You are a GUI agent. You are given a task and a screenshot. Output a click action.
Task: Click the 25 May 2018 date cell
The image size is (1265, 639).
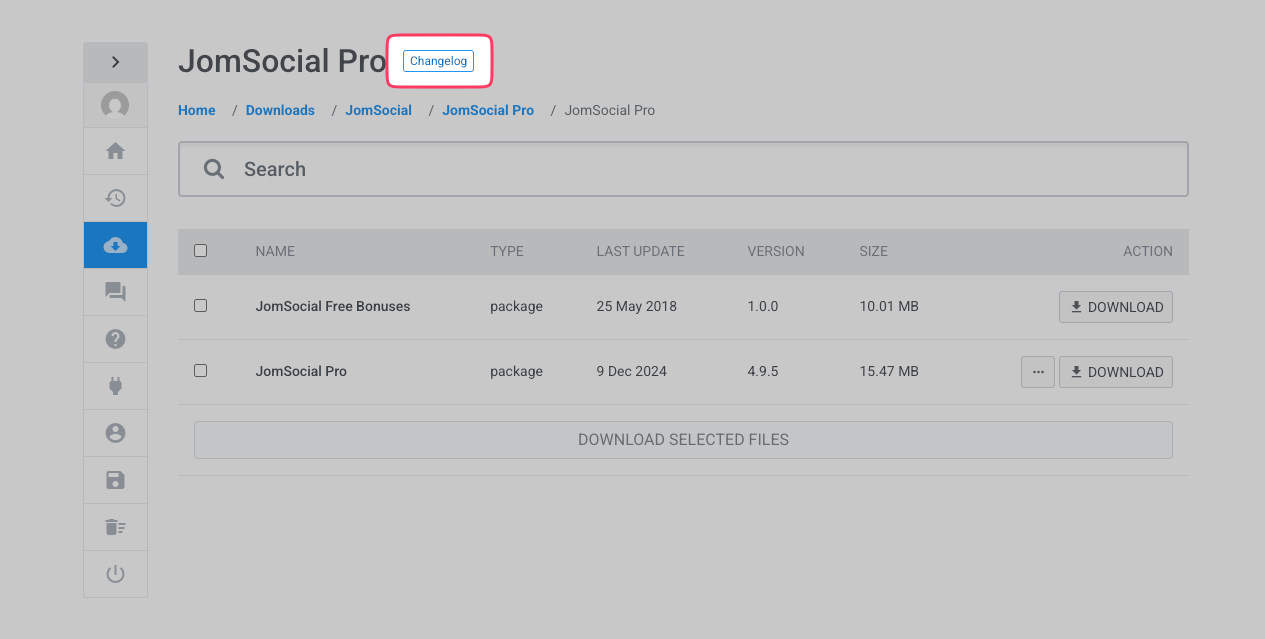[x=636, y=306]
